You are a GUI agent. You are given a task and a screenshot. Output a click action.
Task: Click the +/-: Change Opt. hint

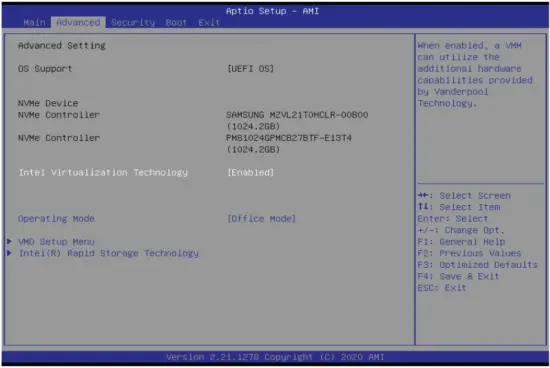click(x=461, y=230)
